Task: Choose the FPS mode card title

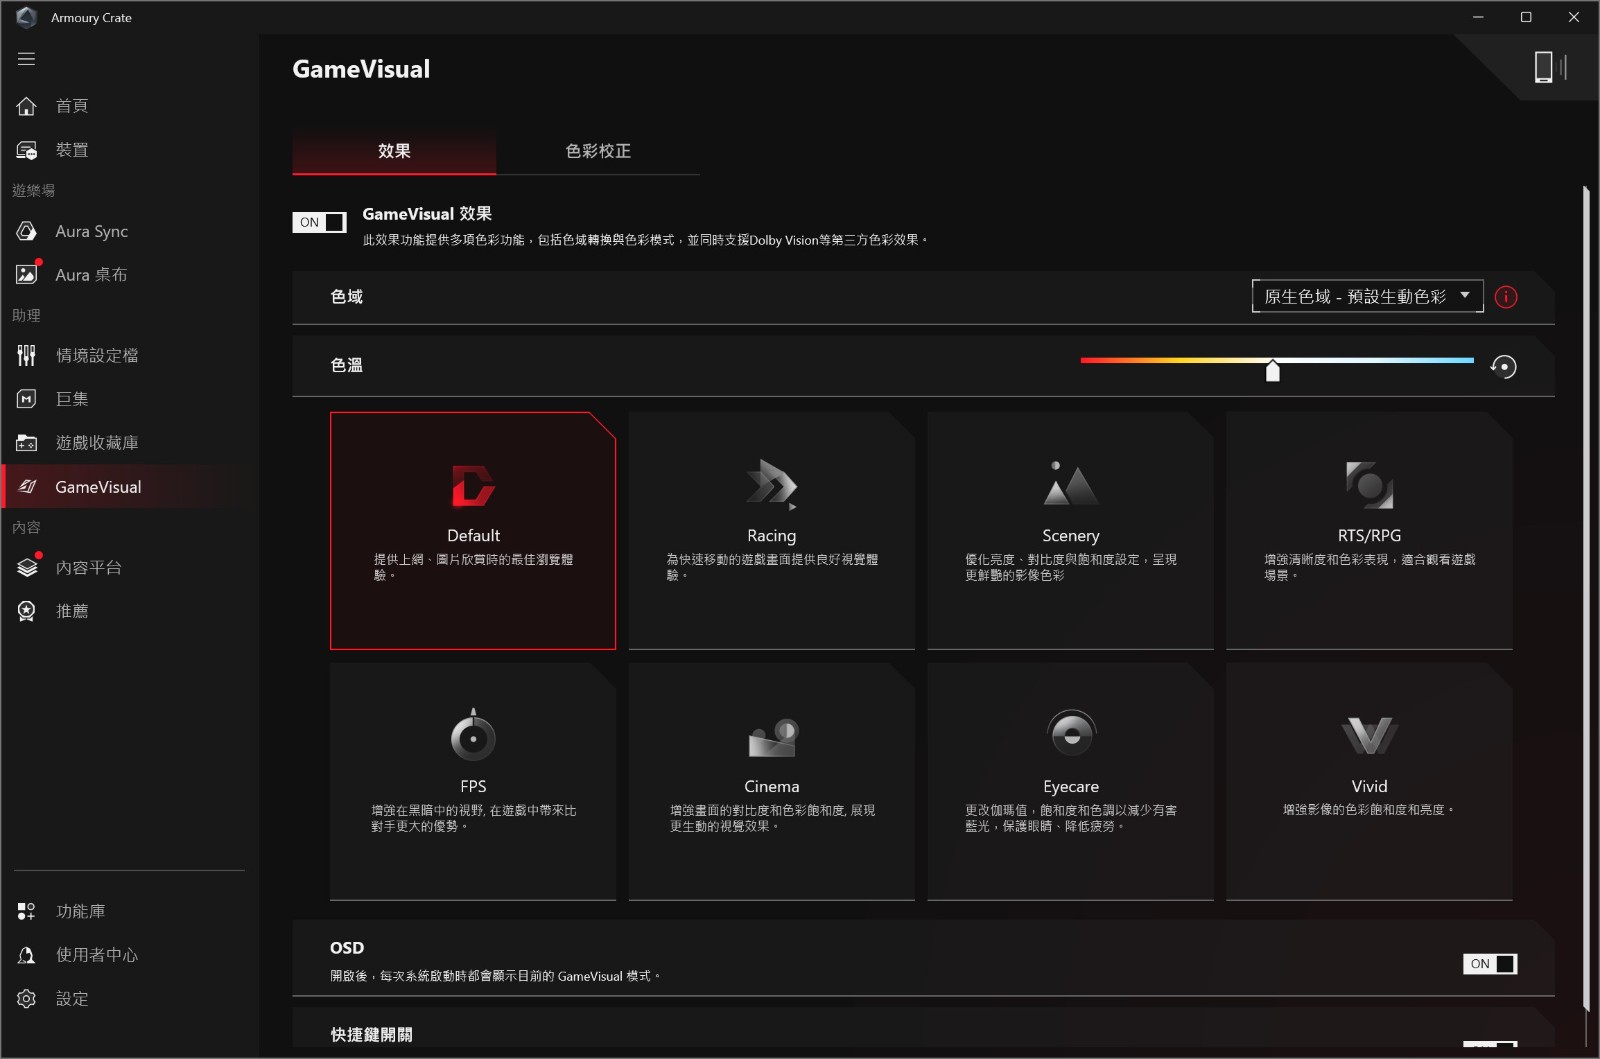Action: coord(473,786)
